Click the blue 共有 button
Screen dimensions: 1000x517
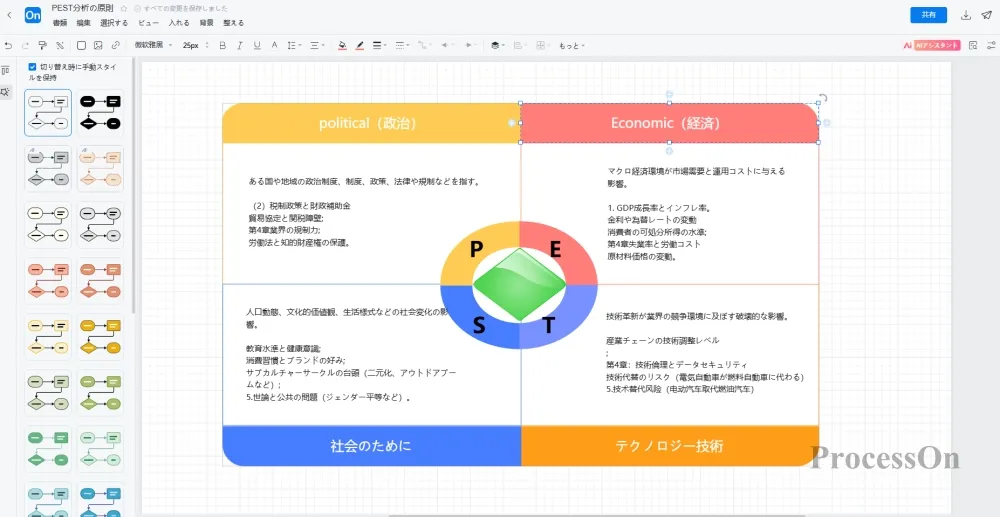(x=928, y=15)
